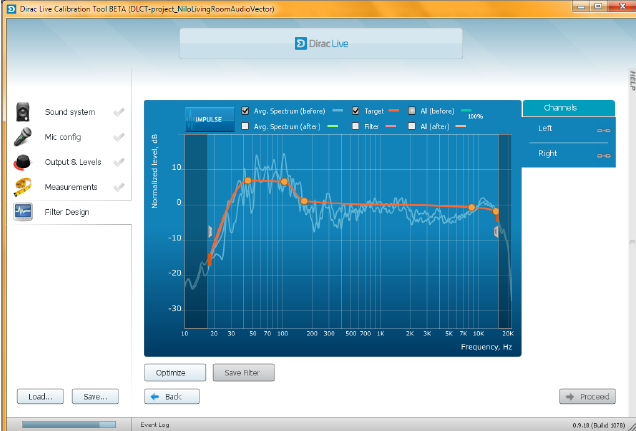Enable the All (after) checkbox
Image resolution: width=636 pixels, height=431 pixels.
tap(412, 126)
